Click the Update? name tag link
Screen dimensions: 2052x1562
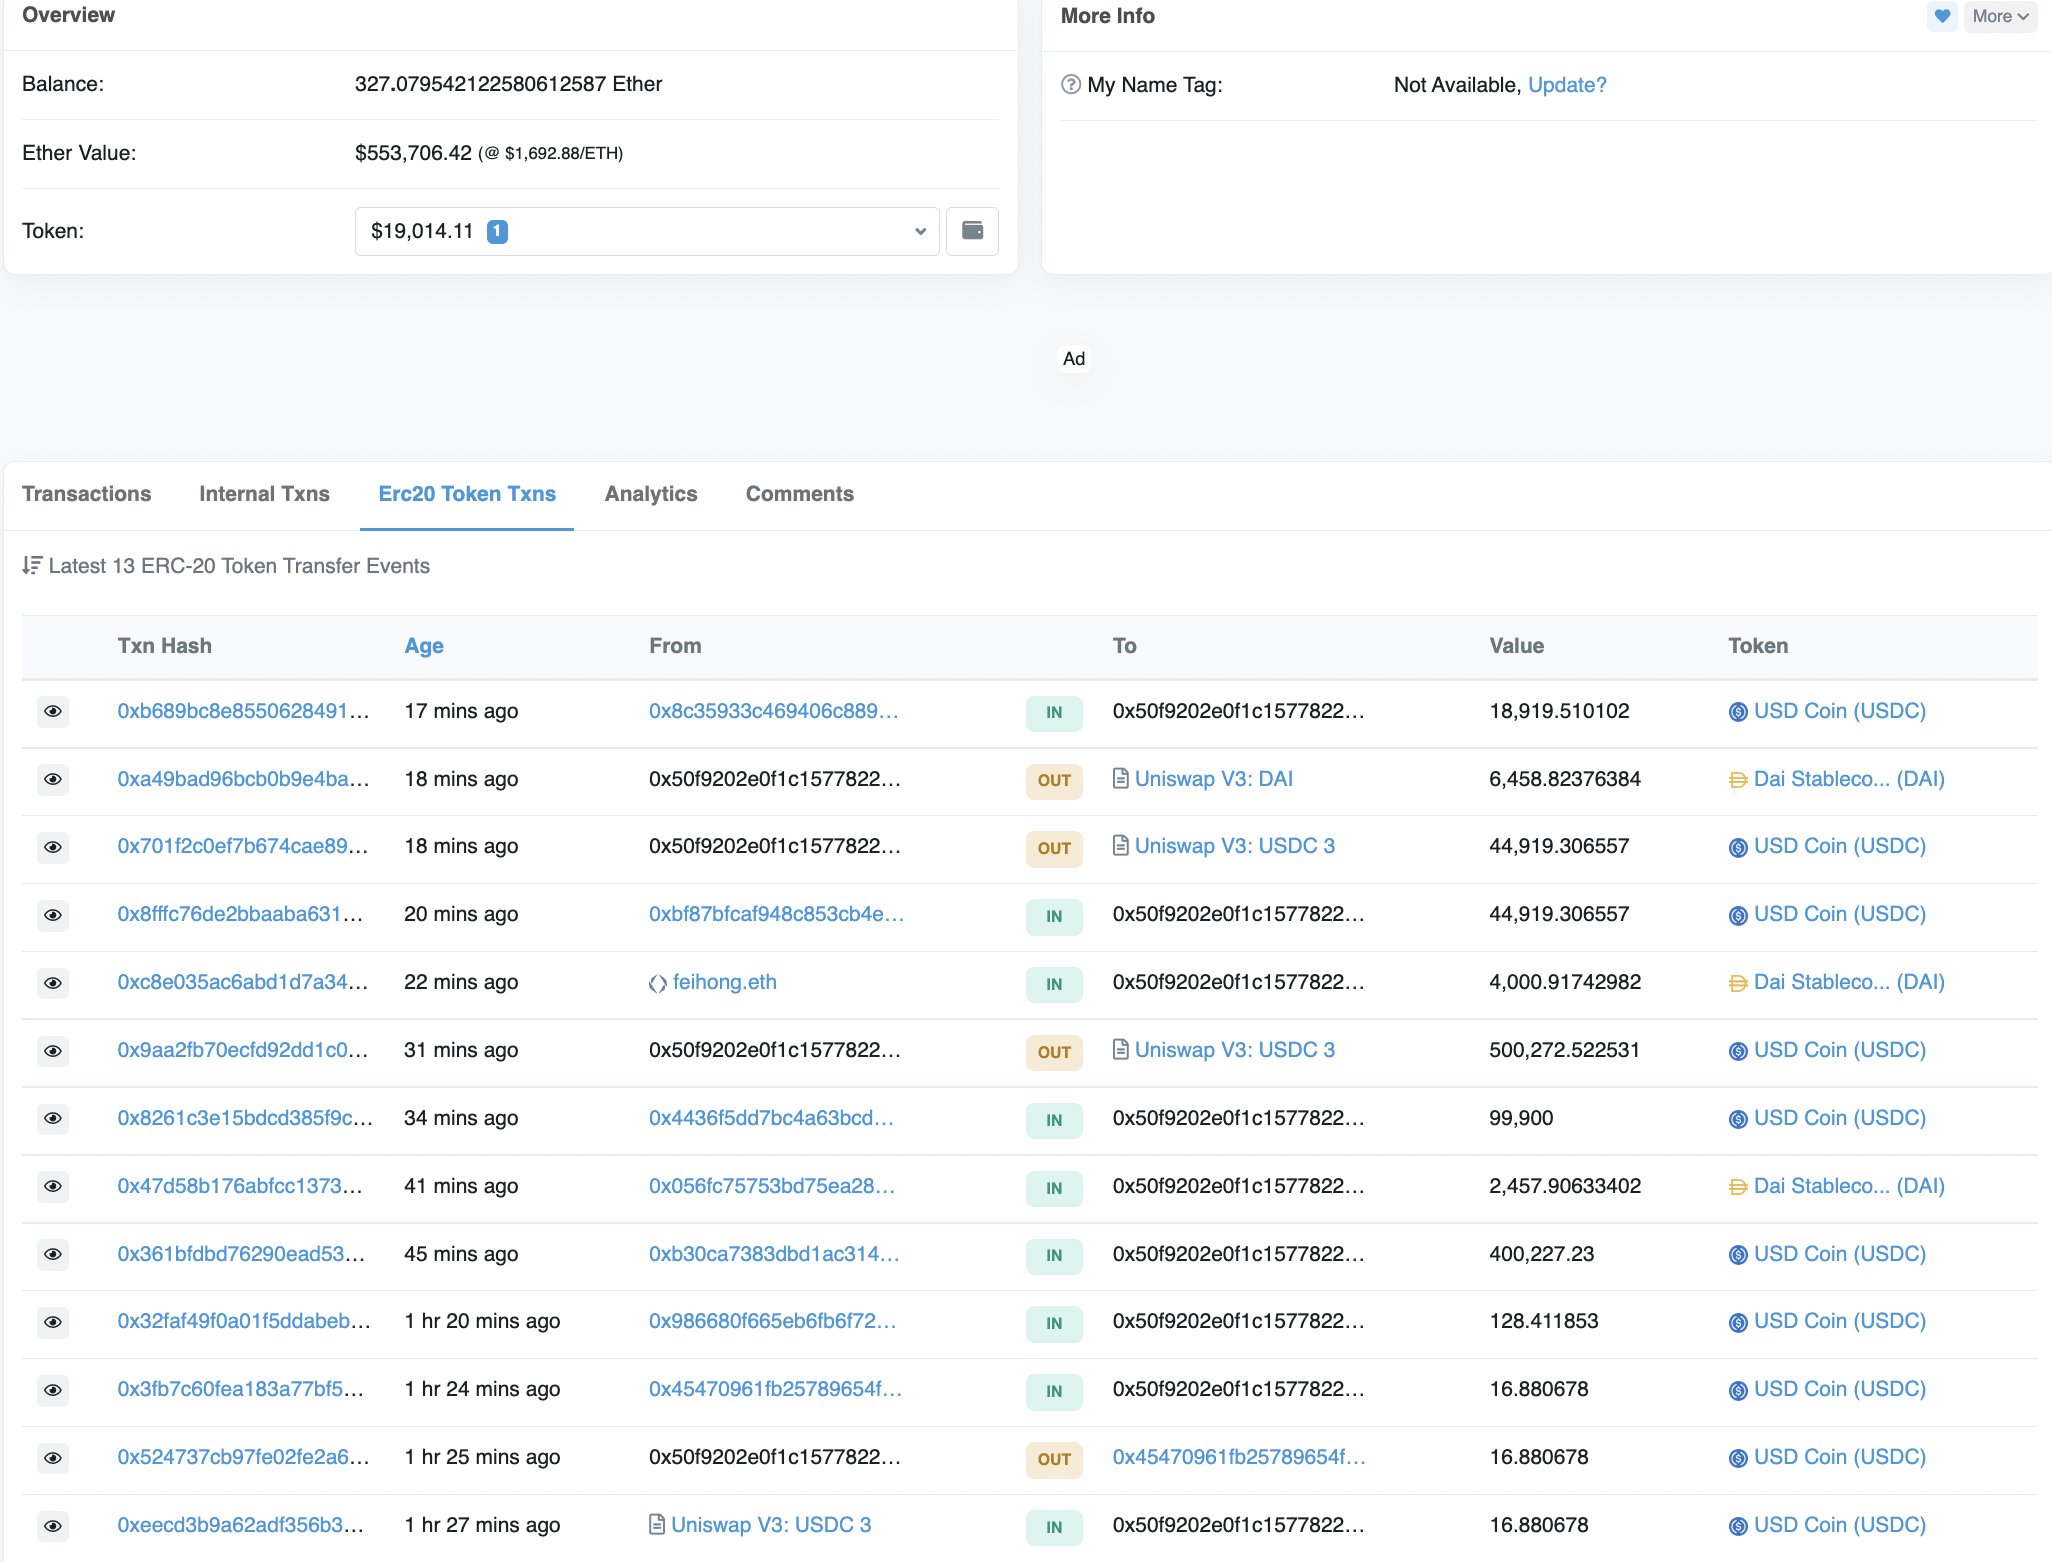coord(1567,85)
